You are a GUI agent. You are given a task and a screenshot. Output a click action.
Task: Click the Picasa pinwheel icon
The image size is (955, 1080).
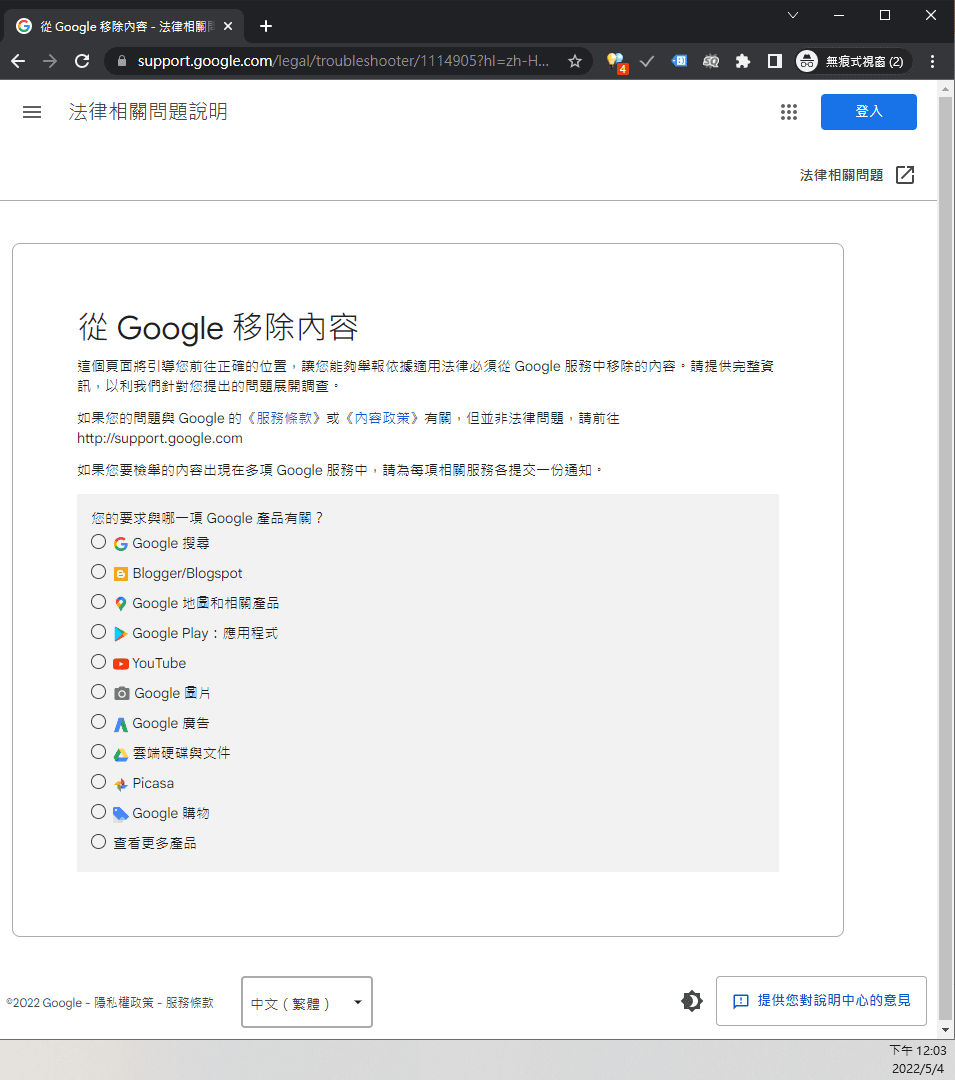(x=120, y=784)
